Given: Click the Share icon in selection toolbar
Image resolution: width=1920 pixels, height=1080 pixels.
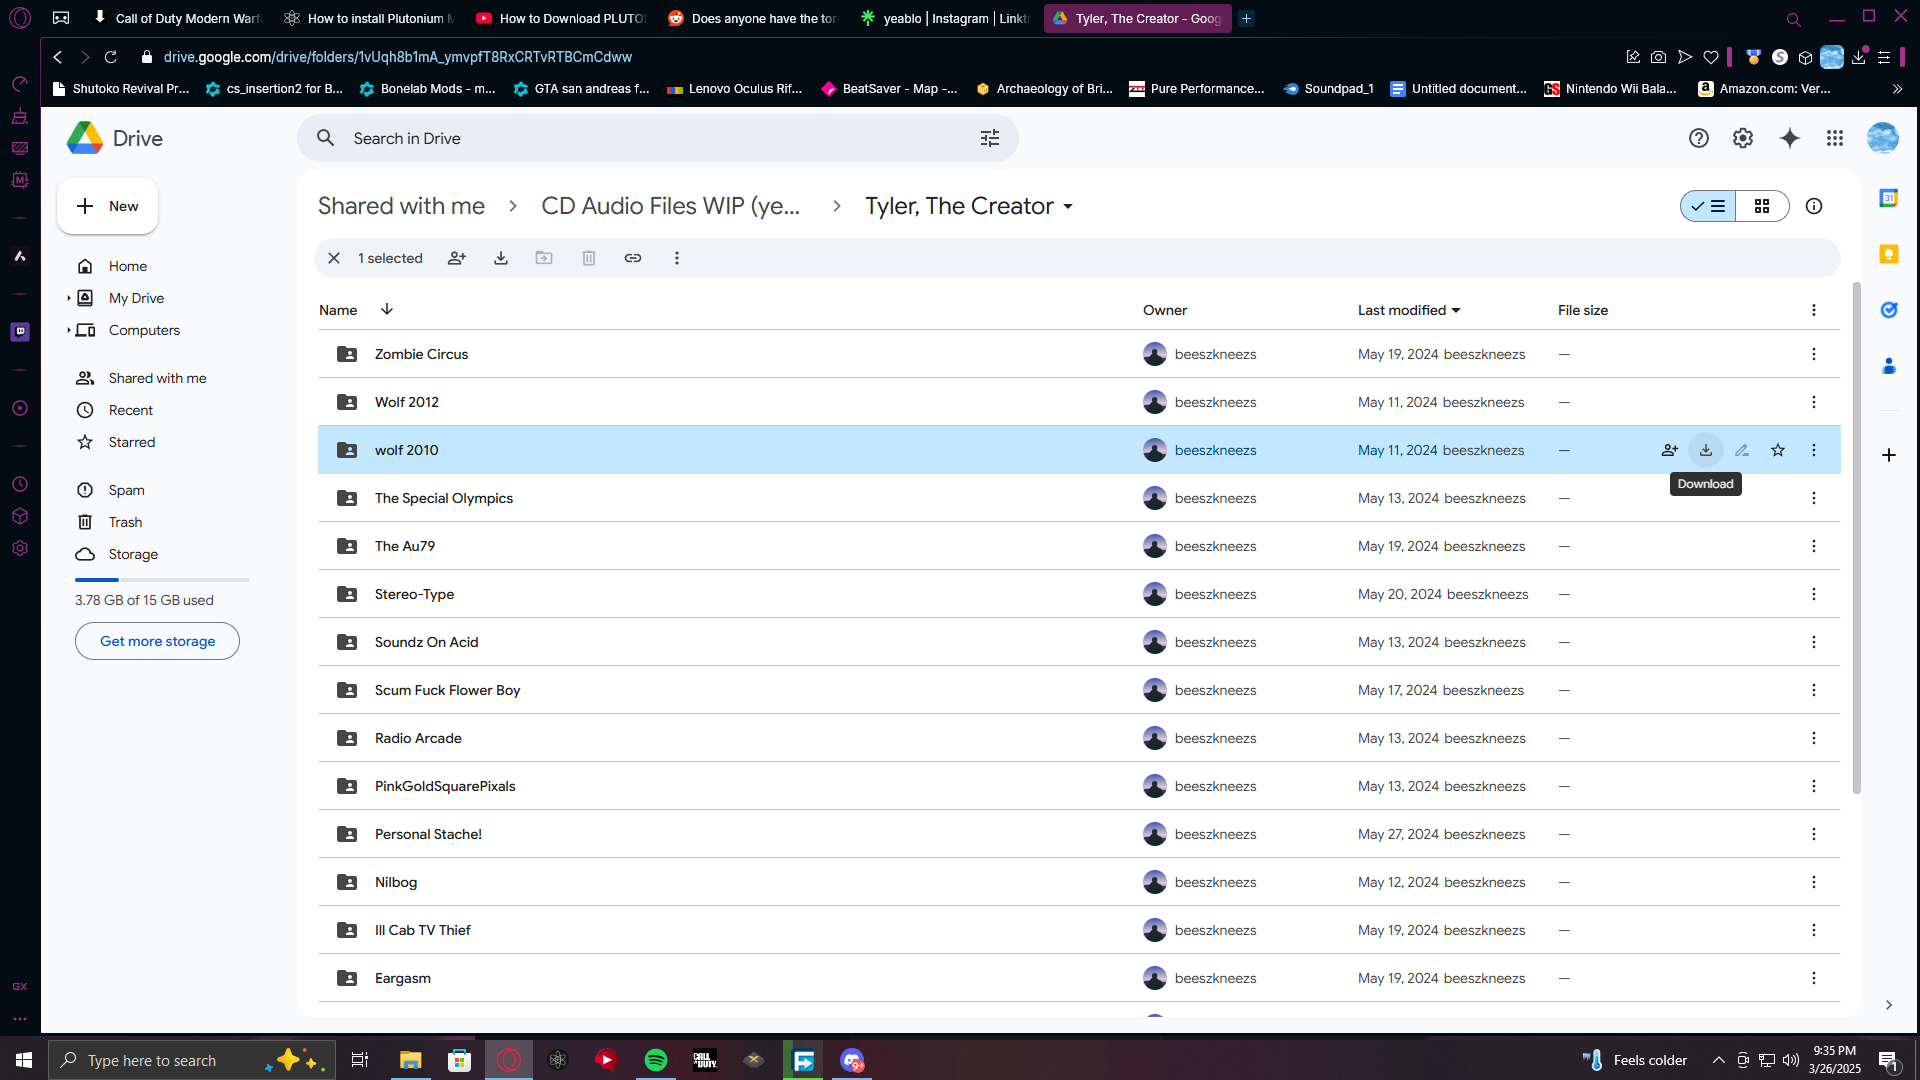Looking at the screenshot, I should click(457, 258).
